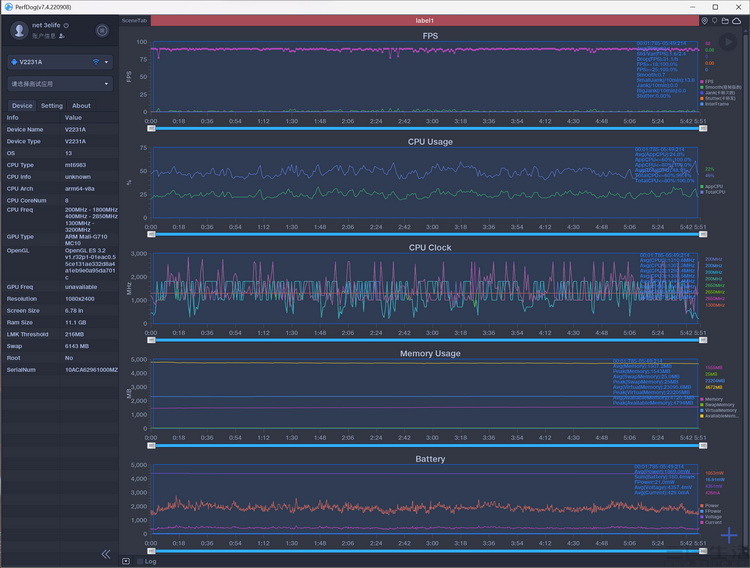Select the SceneTab label
Viewport: 750px width, 568px height.
(x=134, y=21)
